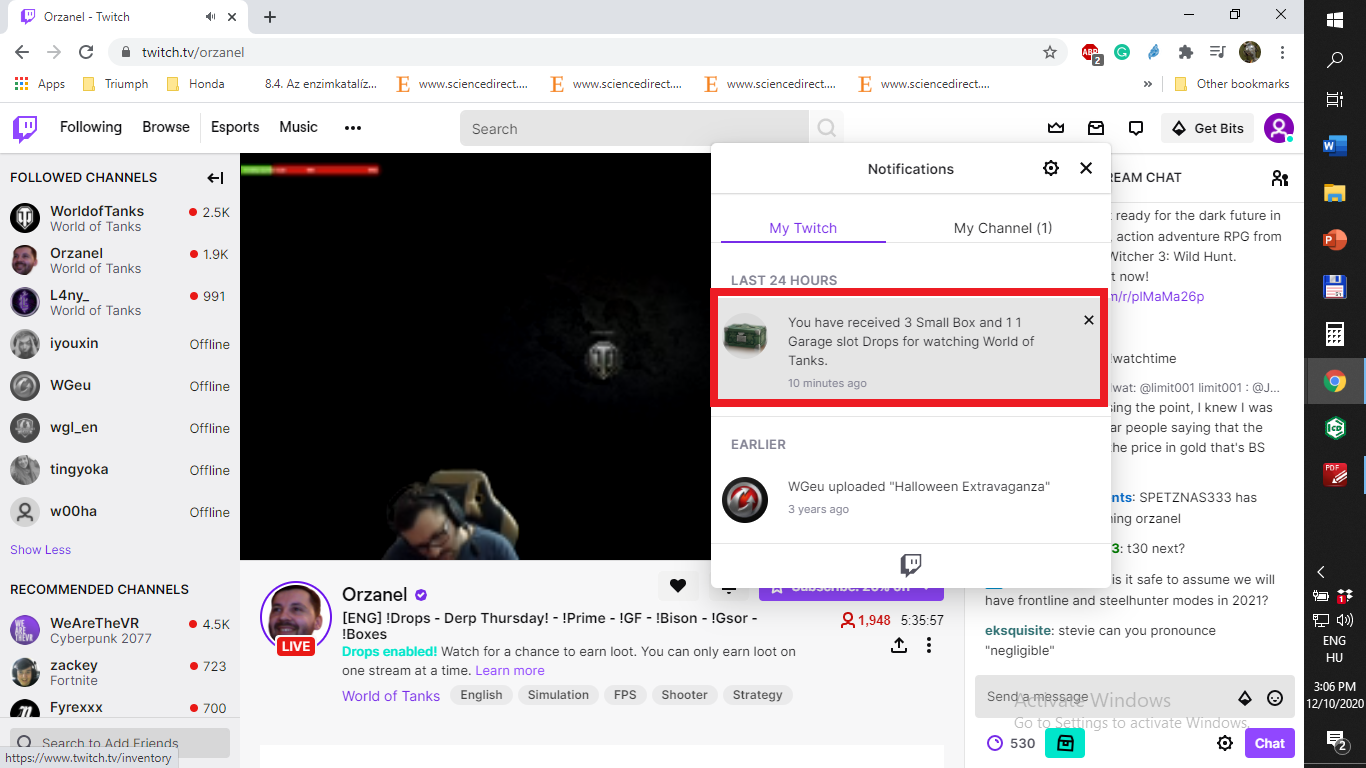1366x768 pixels.
Task: Open WeAreTheVR recommended channel
Action: (x=120, y=630)
